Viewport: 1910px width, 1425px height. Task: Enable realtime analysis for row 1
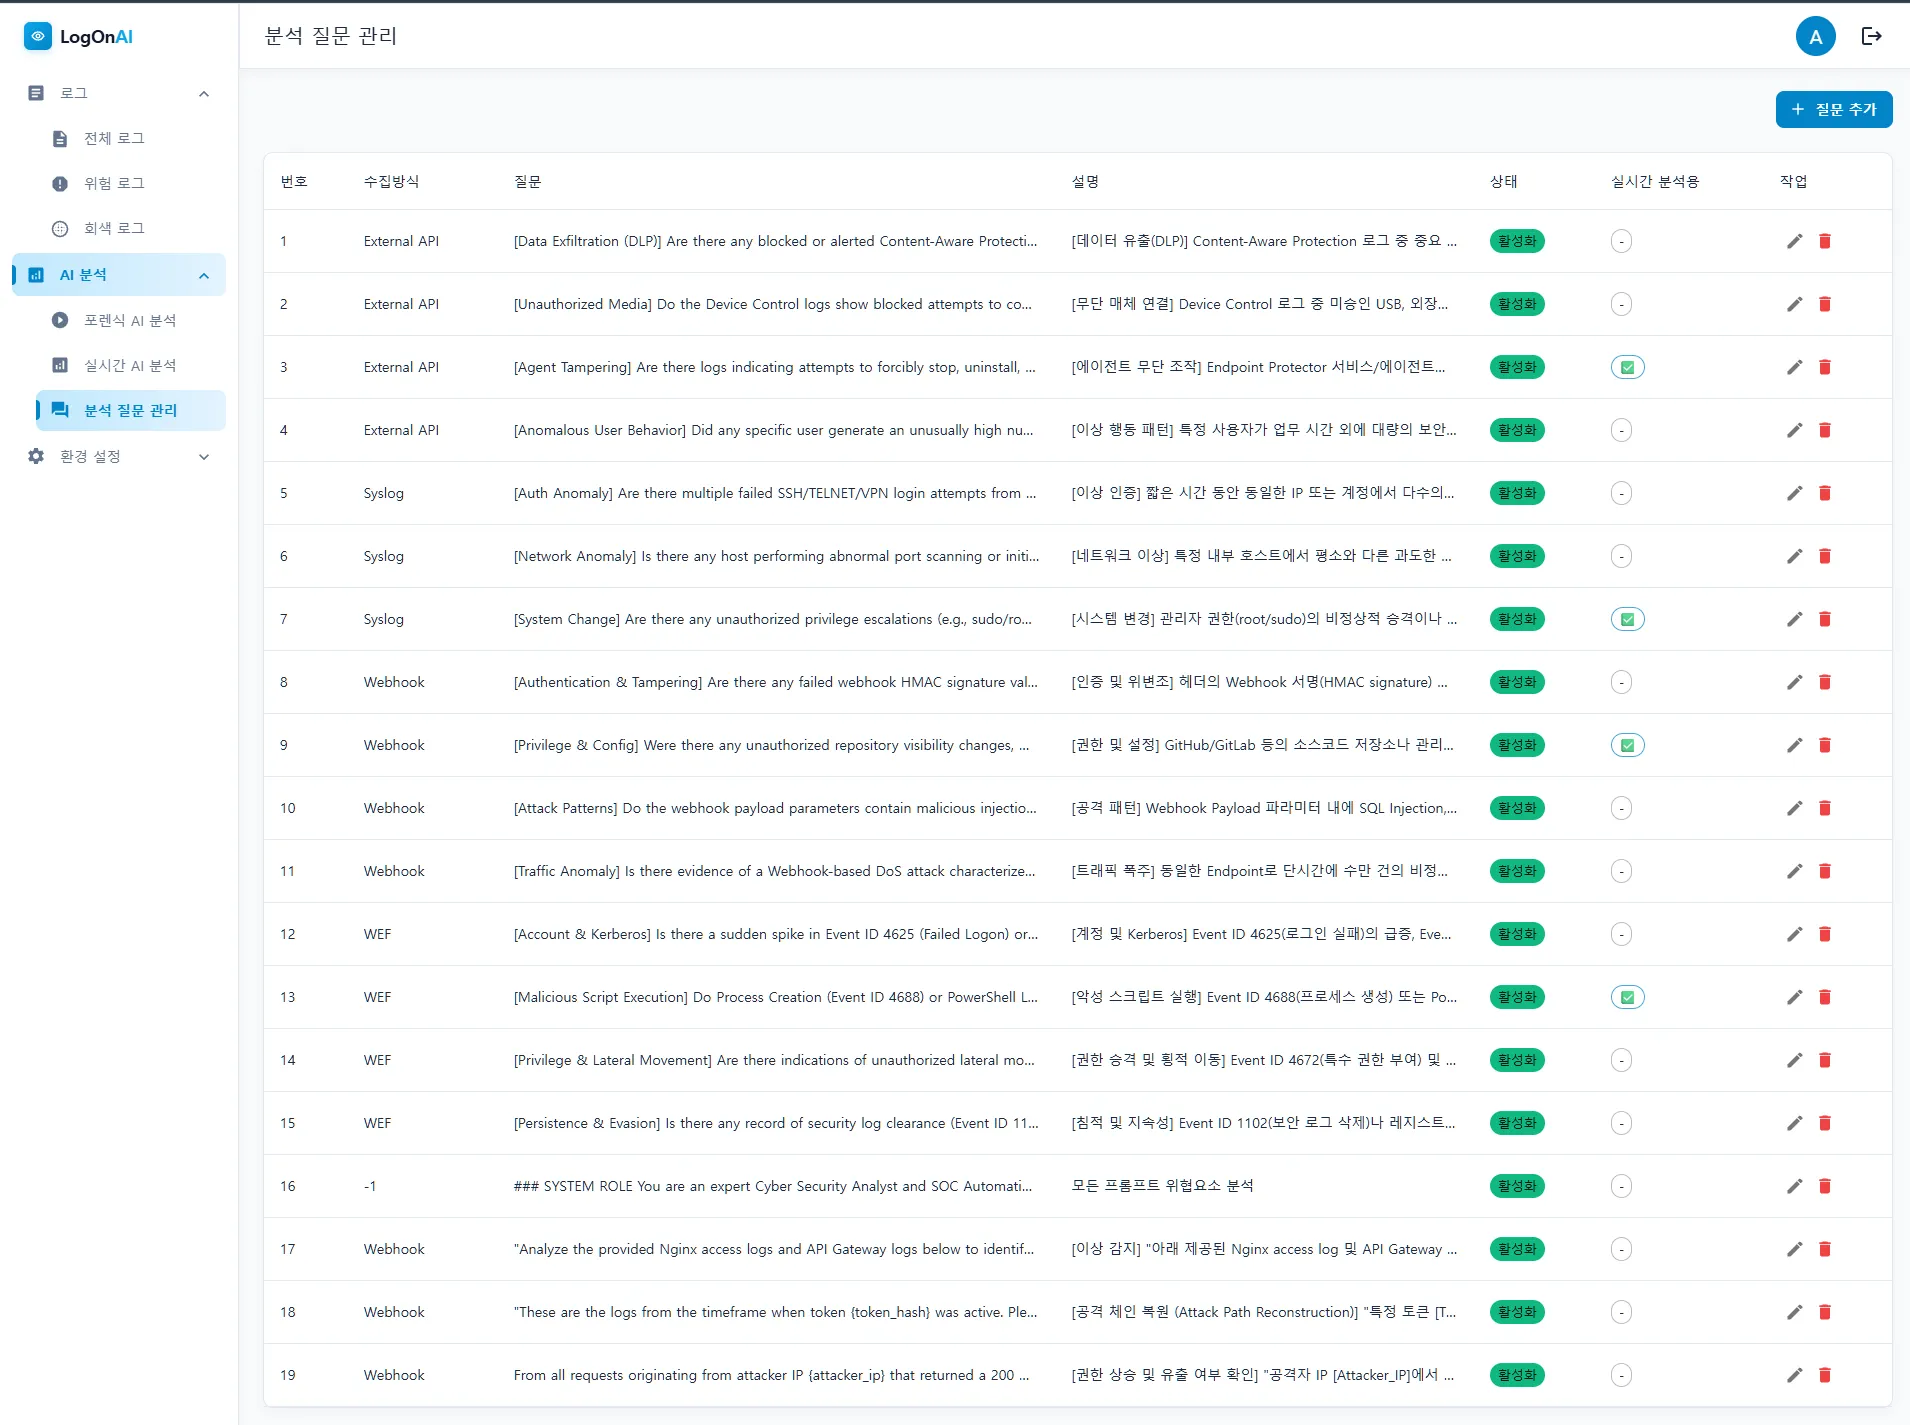click(1621, 241)
